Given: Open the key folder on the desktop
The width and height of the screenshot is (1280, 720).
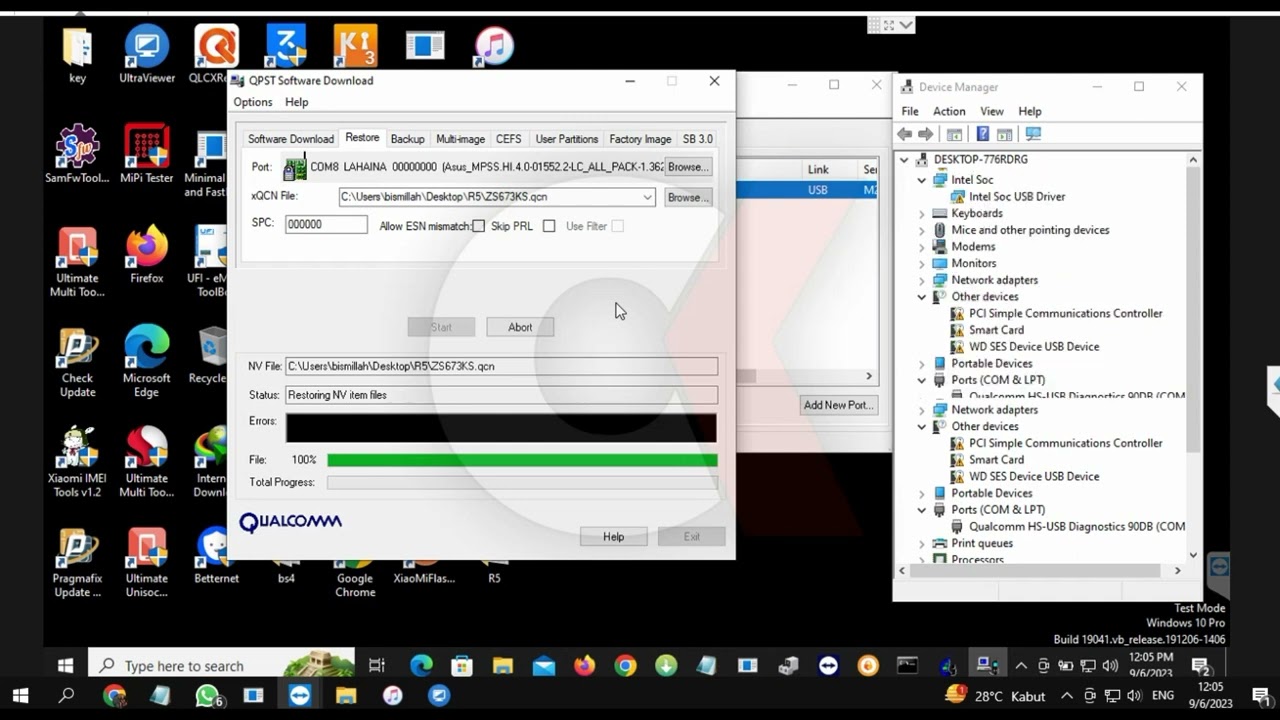Looking at the screenshot, I should click(x=77, y=56).
